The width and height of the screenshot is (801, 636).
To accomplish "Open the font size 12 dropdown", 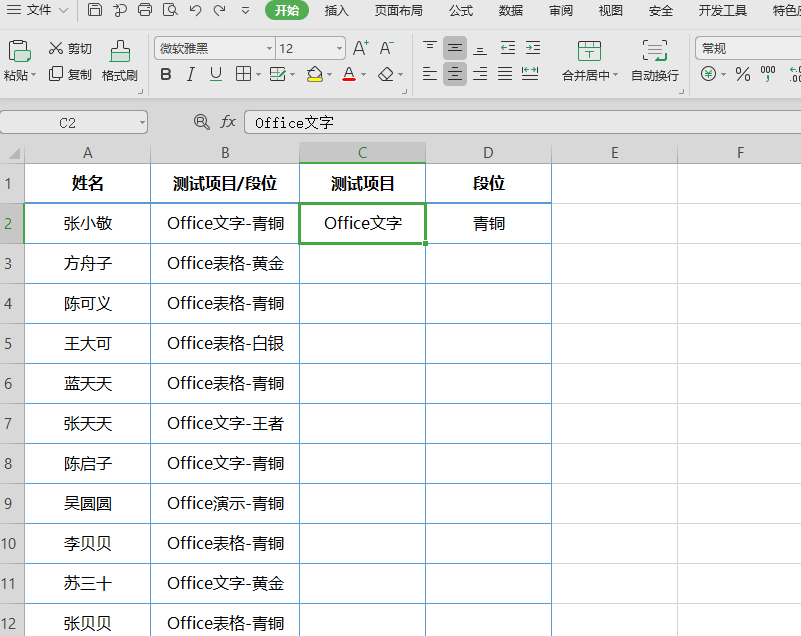I will (x=339, y=49).
